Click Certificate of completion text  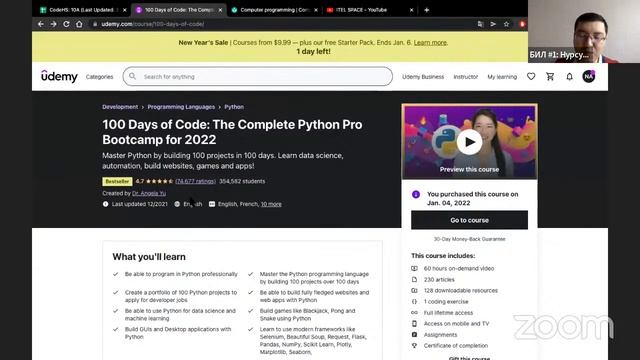pos(456,346)
